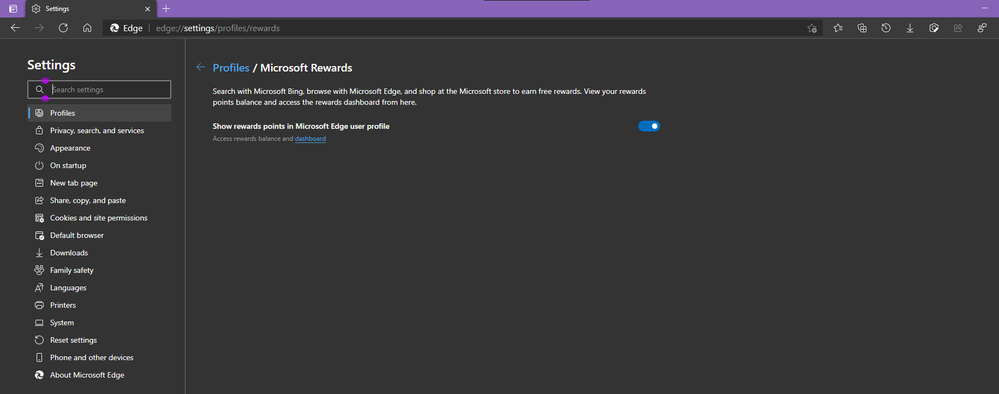This screenshot has width=999, height=394.
Task: Click the Search settings input field
Action: point(99,90)
